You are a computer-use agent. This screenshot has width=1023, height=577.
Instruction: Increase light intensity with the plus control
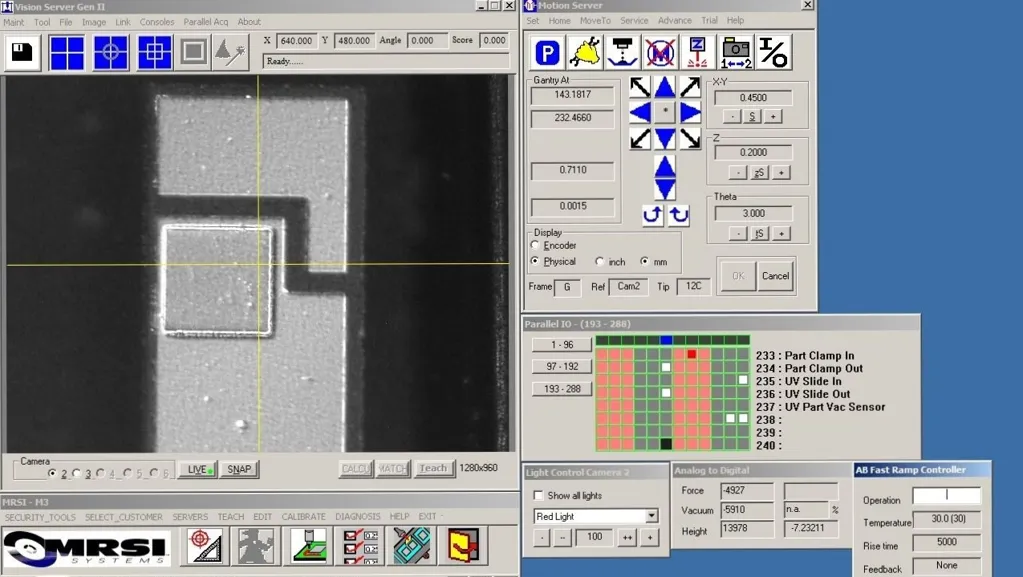(x=651, y=537)
